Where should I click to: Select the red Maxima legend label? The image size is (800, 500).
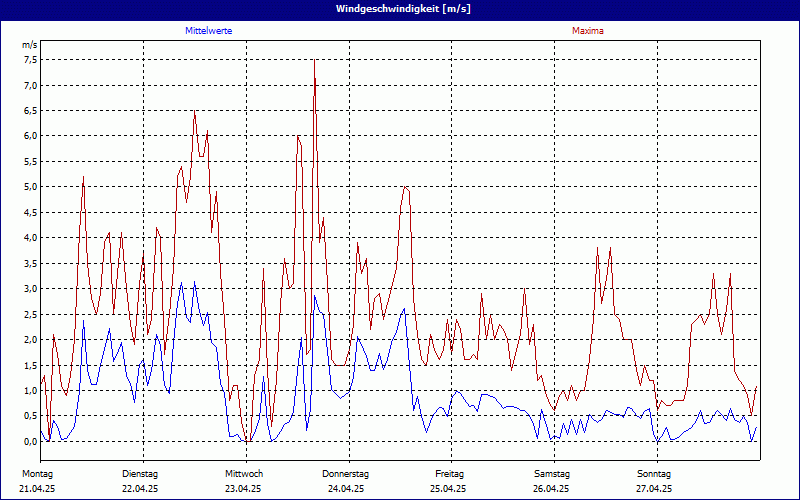(588, 31)
